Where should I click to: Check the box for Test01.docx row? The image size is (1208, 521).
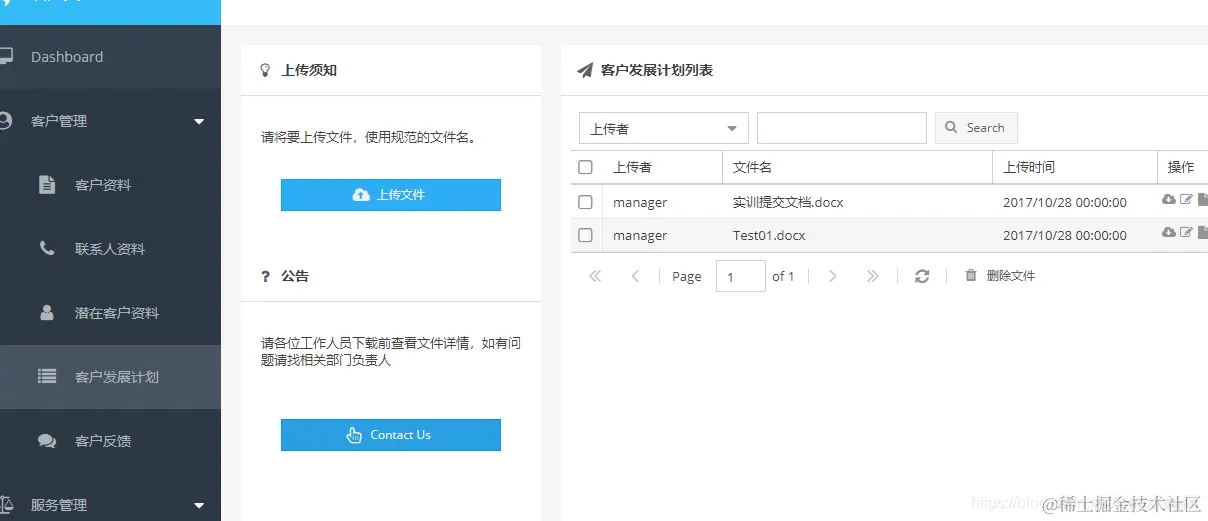pyautogui.click(x=586, y=235)
